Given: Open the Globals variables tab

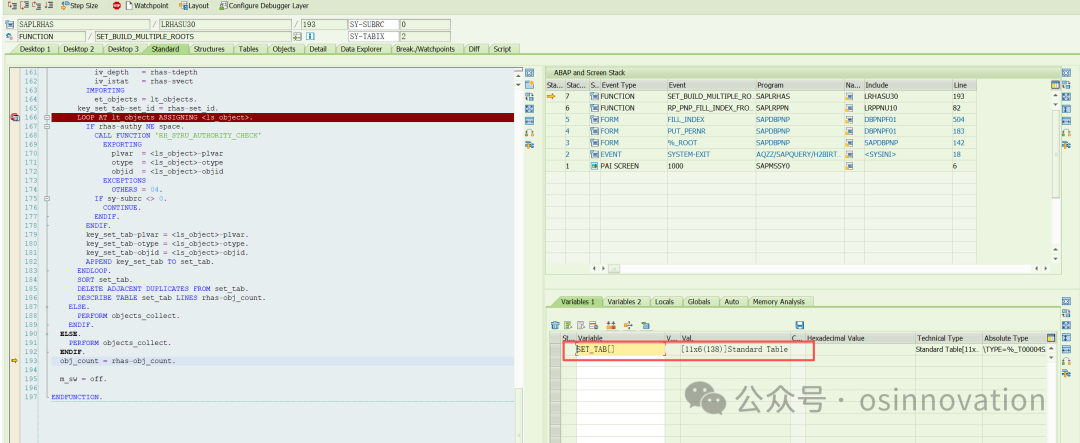Looking at the screenshot, I should [698, 302].
